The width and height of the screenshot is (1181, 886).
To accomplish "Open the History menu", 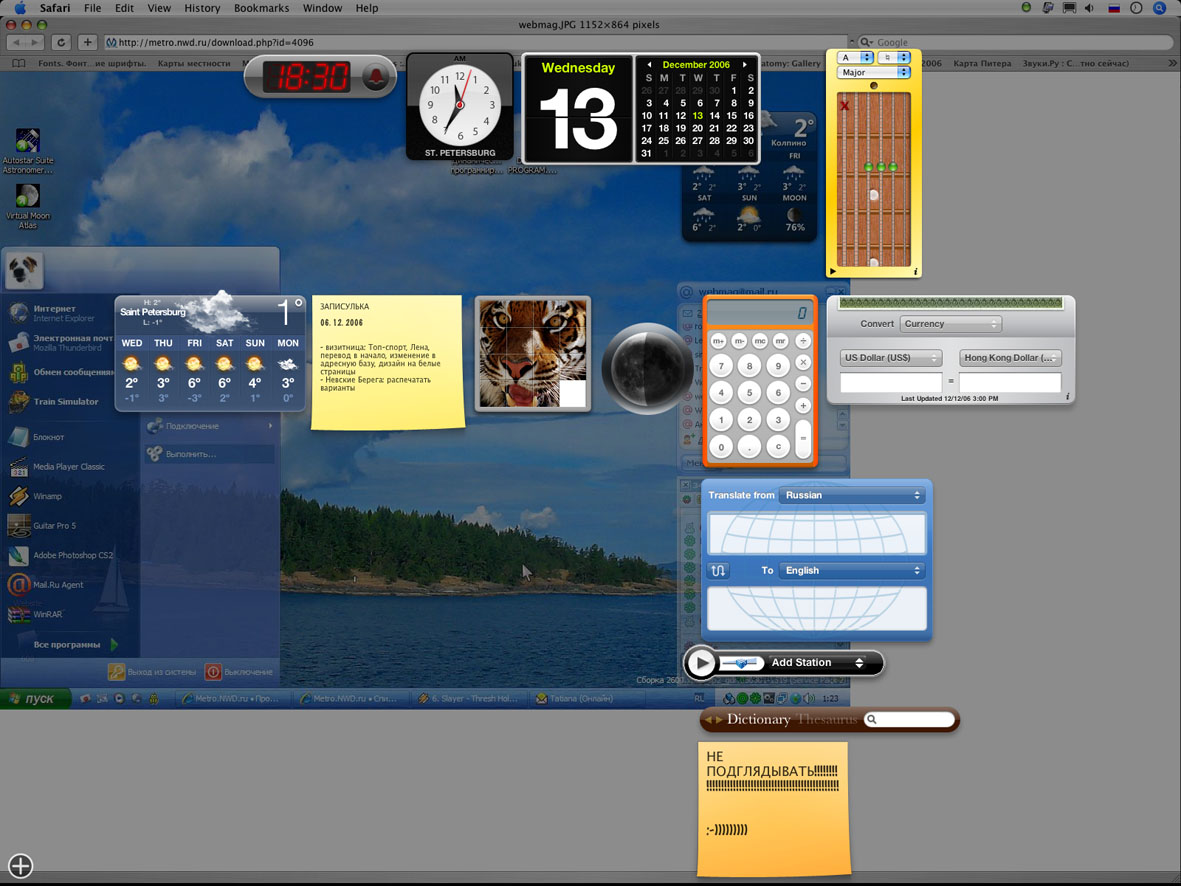I will tap(202, 8).
